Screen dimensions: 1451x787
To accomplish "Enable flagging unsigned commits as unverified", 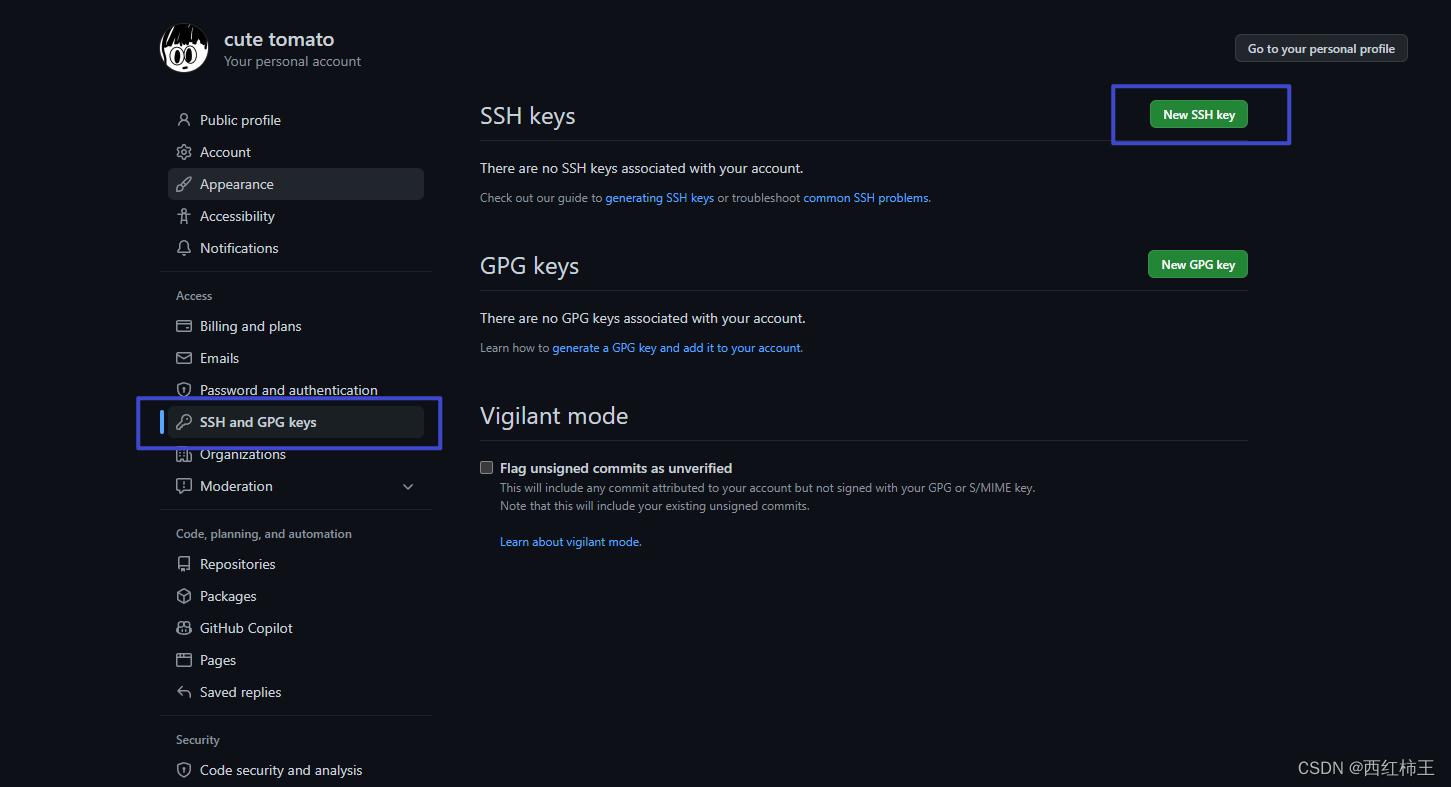I will click(x=486, y=467).
